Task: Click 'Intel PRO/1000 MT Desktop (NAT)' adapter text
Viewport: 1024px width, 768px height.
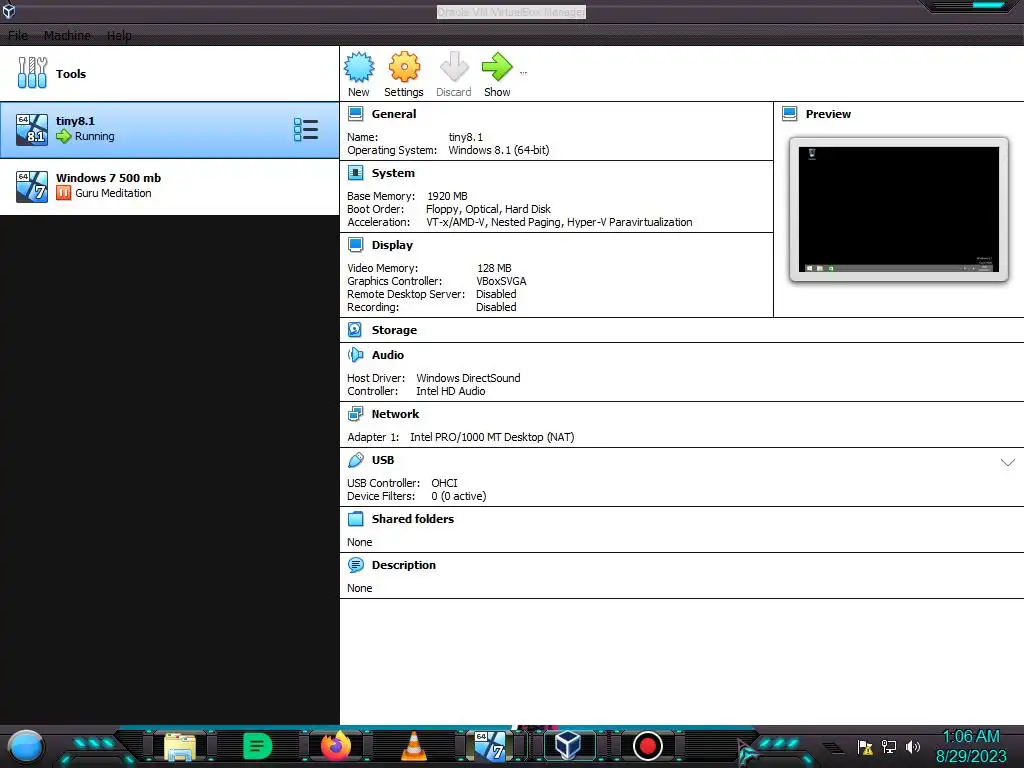Action: pyautogui.click(x=492, y=437)
